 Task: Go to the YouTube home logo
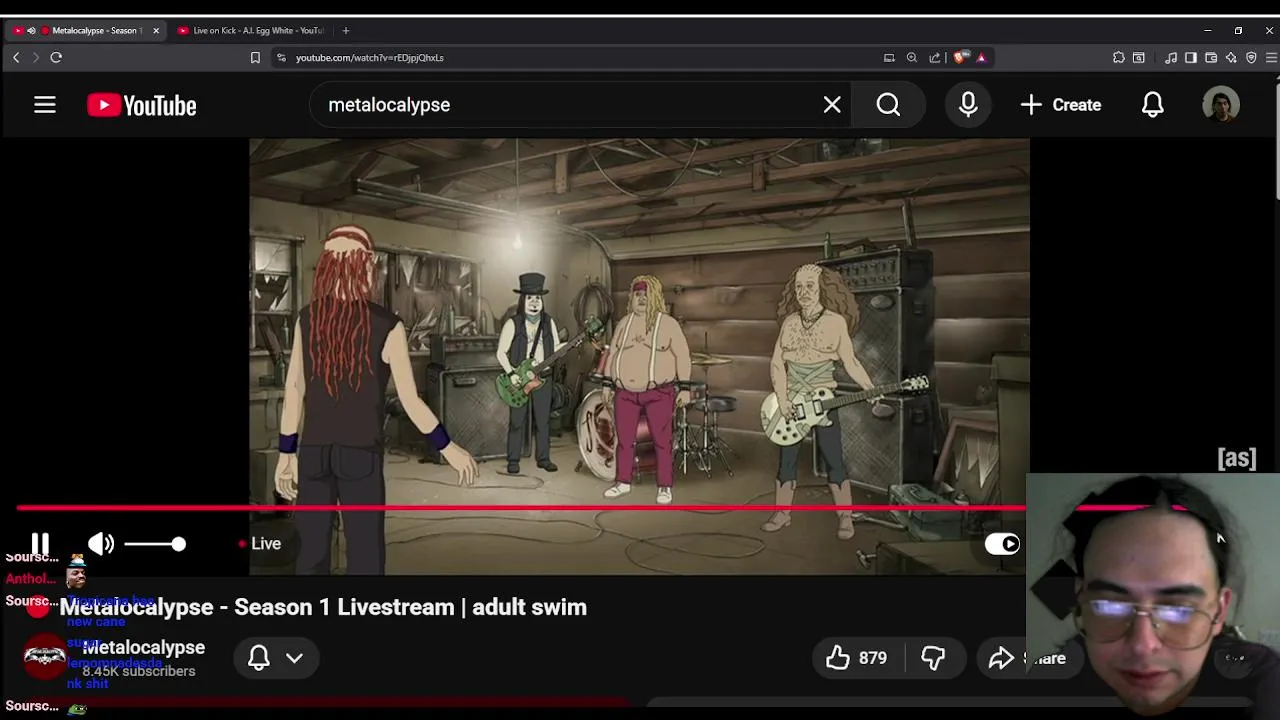click(141, 105)
